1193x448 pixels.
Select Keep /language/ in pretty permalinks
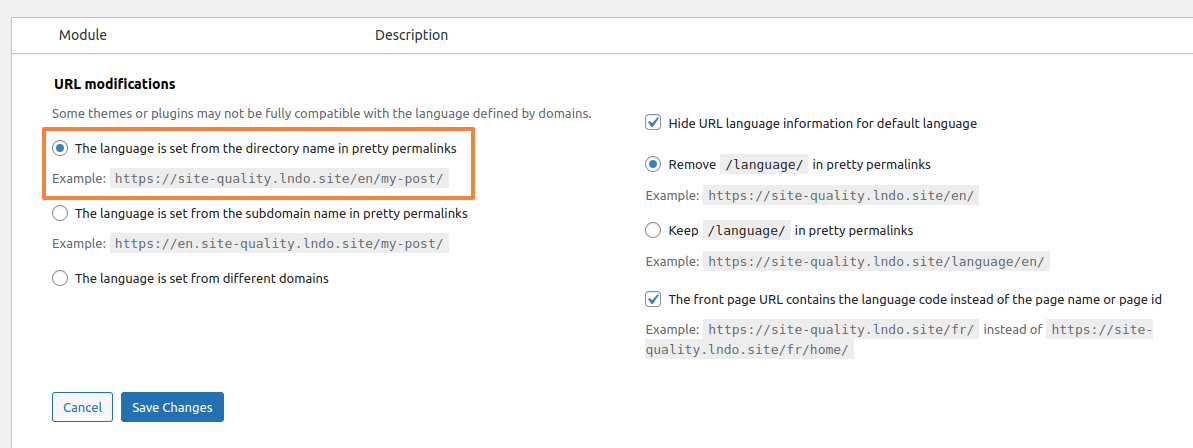653,230
